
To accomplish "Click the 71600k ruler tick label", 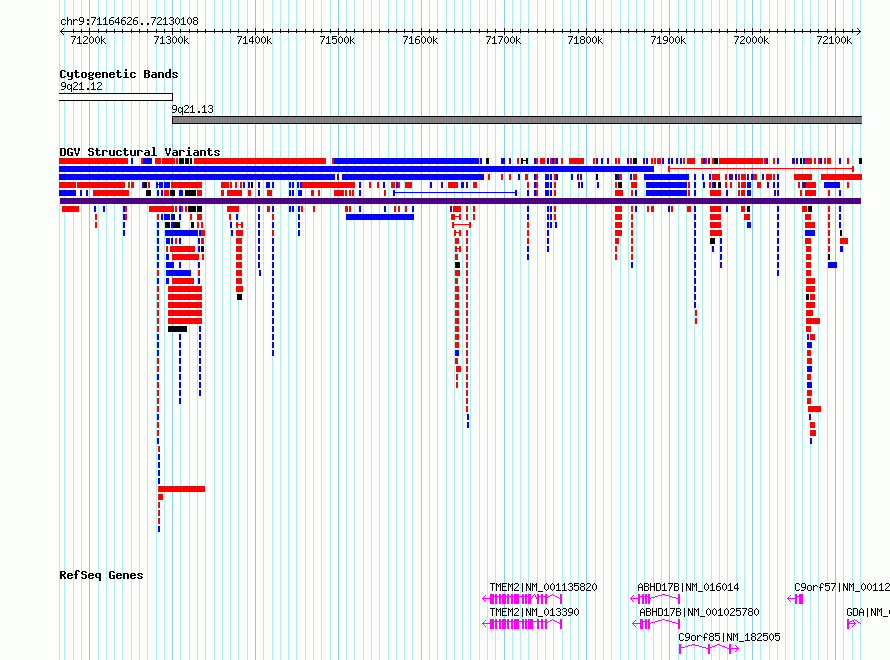I will [x=420, y=40].
